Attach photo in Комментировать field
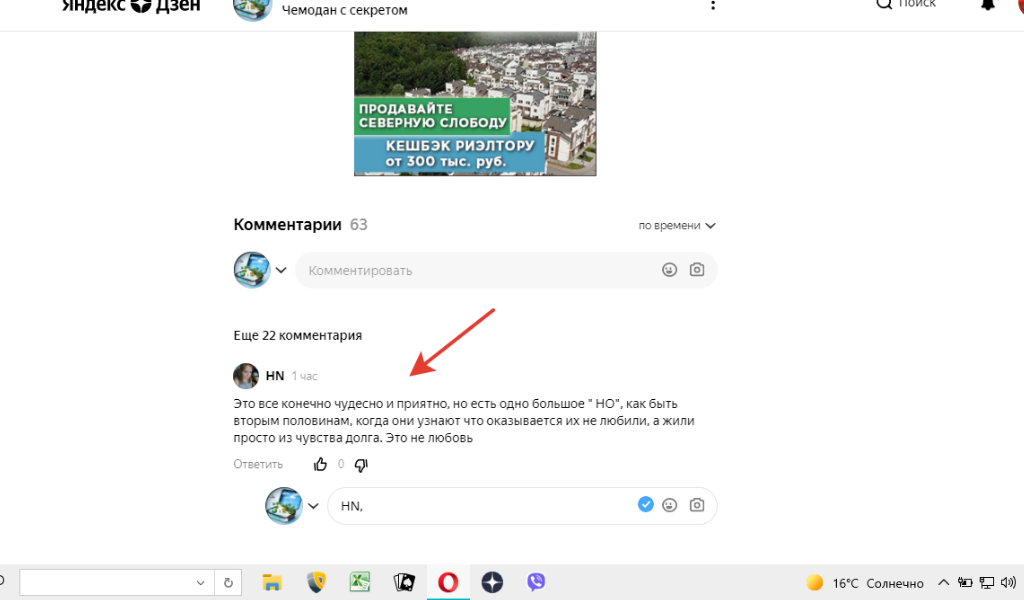Image resolution: width=1024 pixels, height=600 pixels. 697,270
